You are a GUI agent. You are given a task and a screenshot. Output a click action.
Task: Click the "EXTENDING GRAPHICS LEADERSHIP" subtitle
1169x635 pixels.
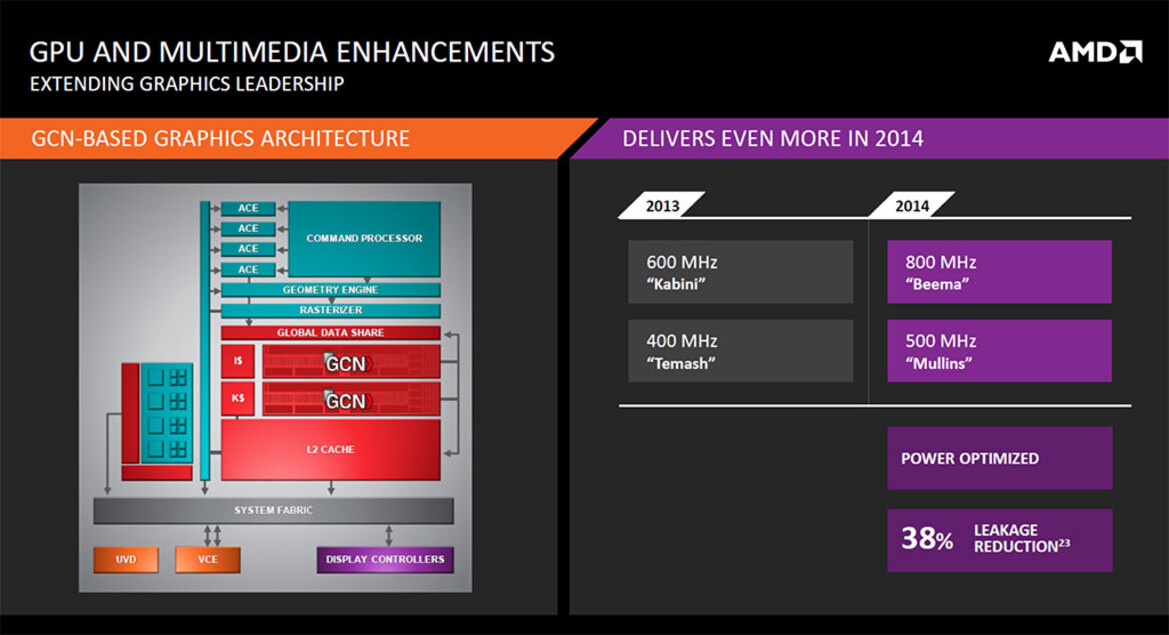(x=187, y=83)
